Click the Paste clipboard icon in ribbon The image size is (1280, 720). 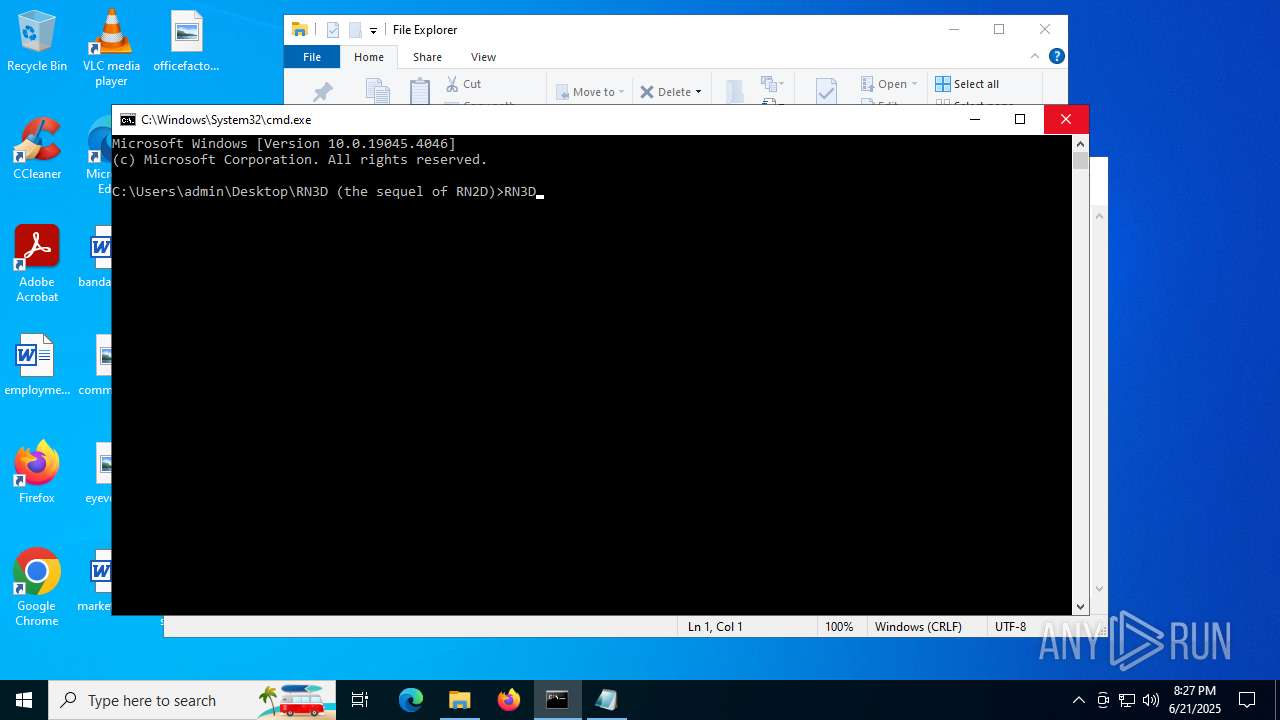(x=420, y=91)
